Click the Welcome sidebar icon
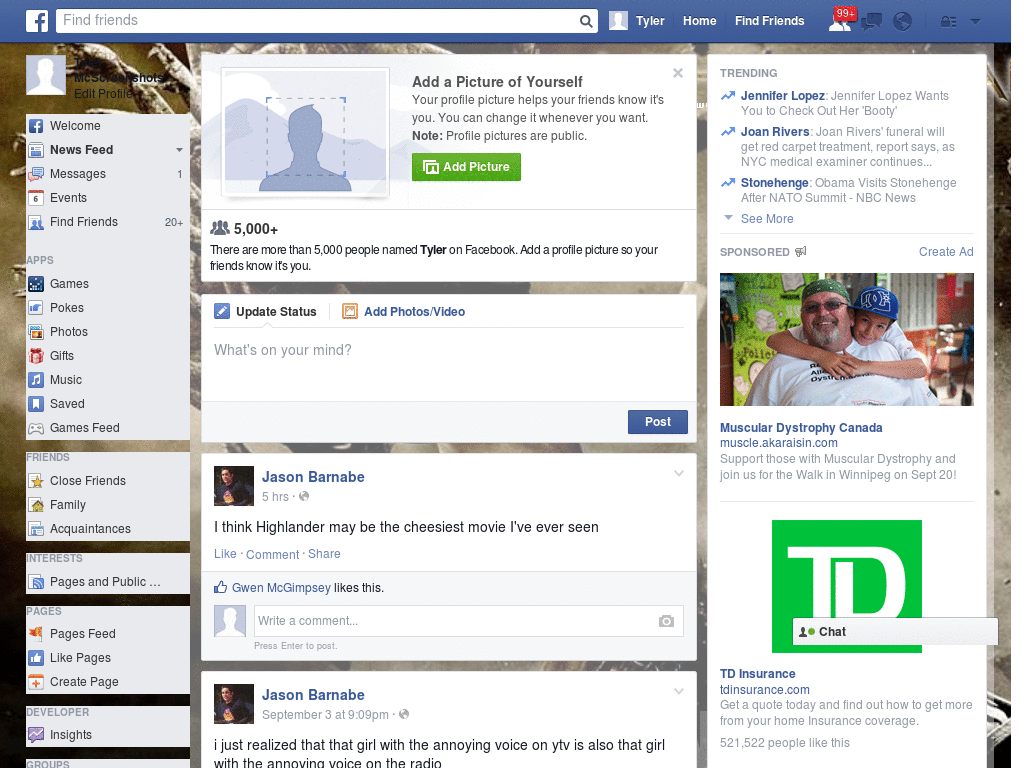This screenshot has width=1024, height=768. (36, 126)
